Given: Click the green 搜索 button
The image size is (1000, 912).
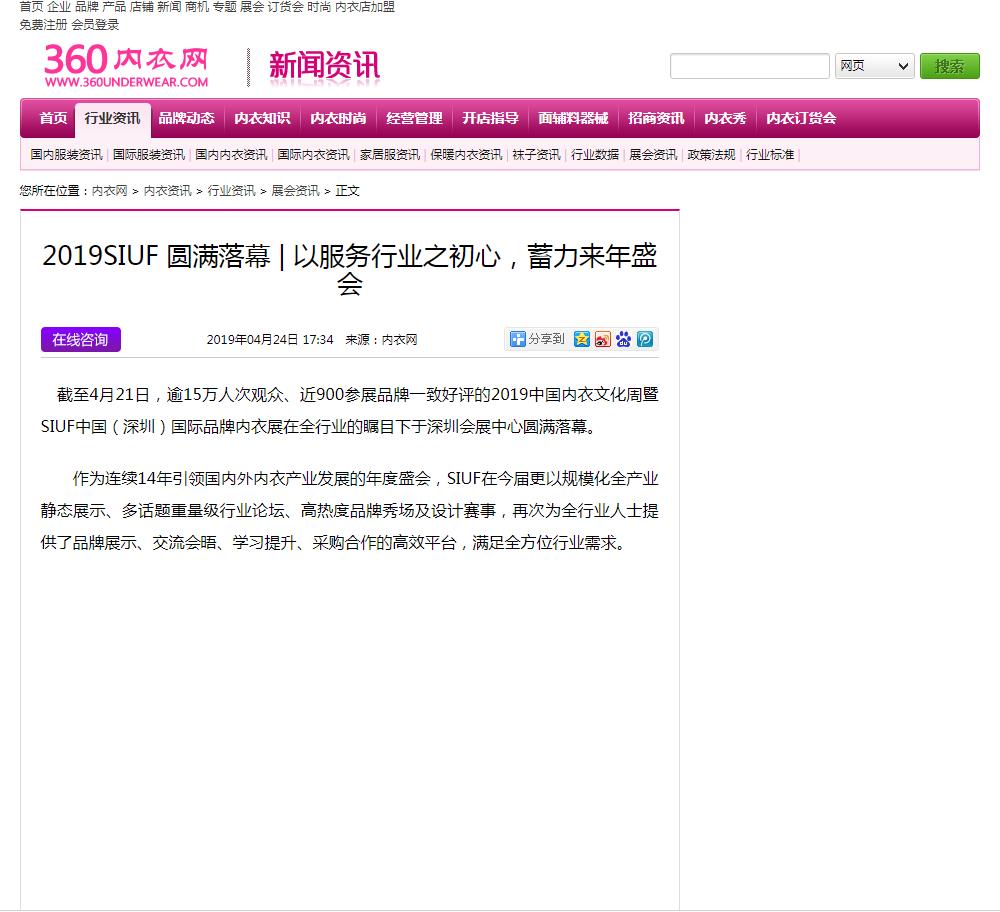Looking at the screenshot, I should click(x=950, y=66).
